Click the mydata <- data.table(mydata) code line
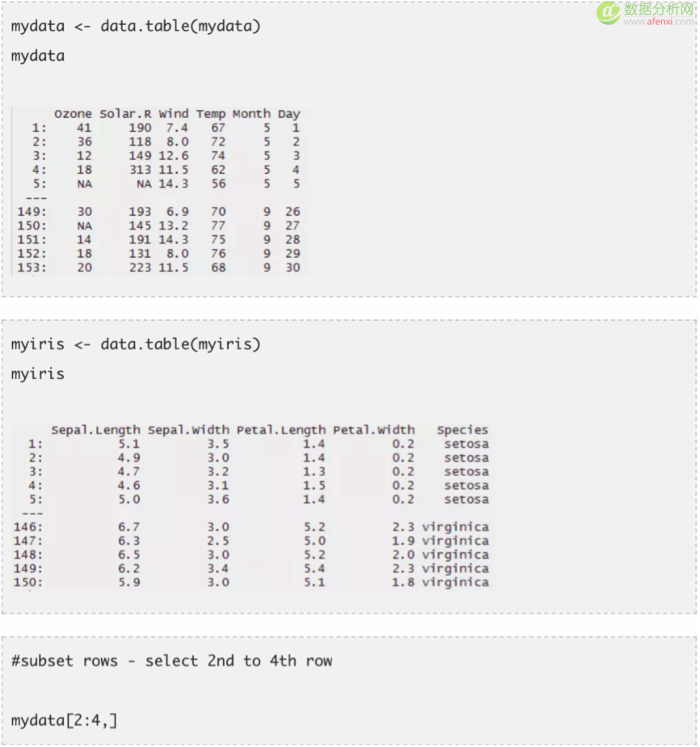Viewport: 700px width, 747px height. coord(136,26)
